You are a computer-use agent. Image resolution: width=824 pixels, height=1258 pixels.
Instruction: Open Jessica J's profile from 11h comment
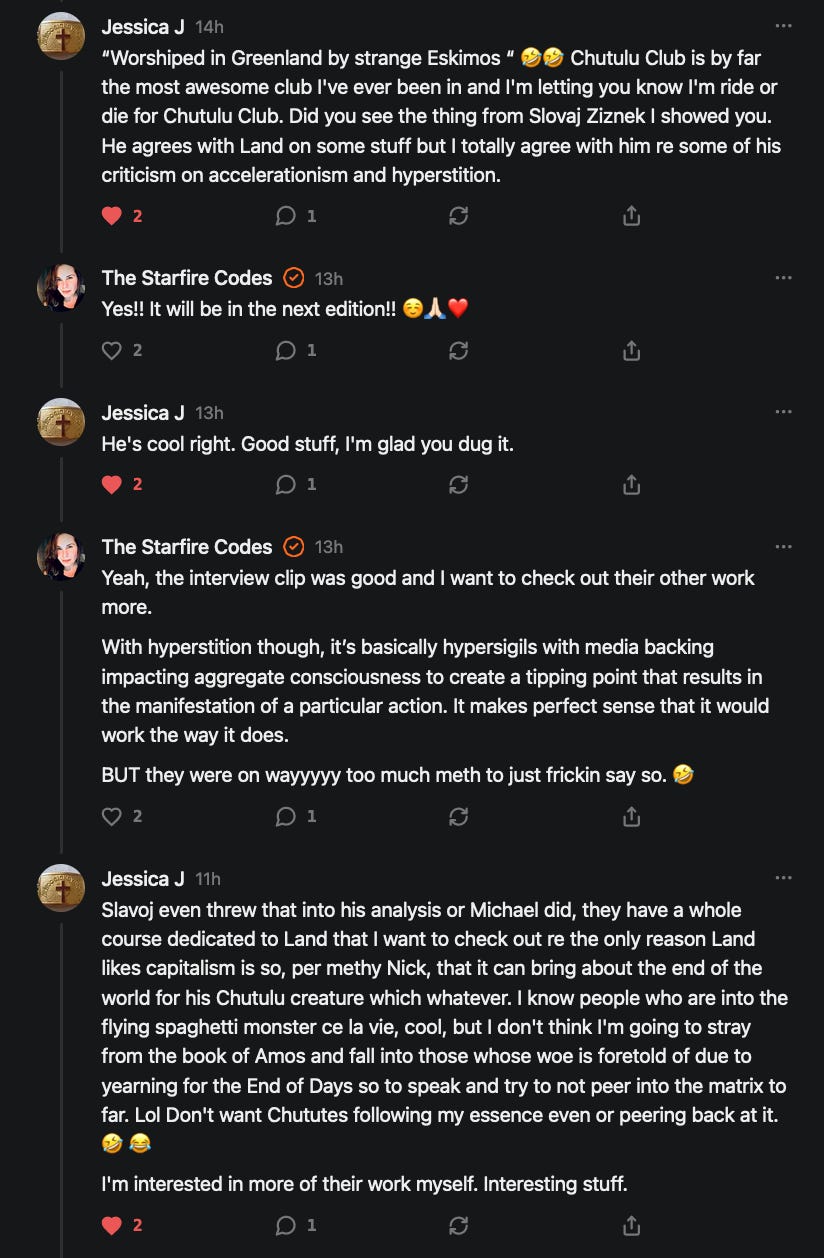tap(143, 879)
